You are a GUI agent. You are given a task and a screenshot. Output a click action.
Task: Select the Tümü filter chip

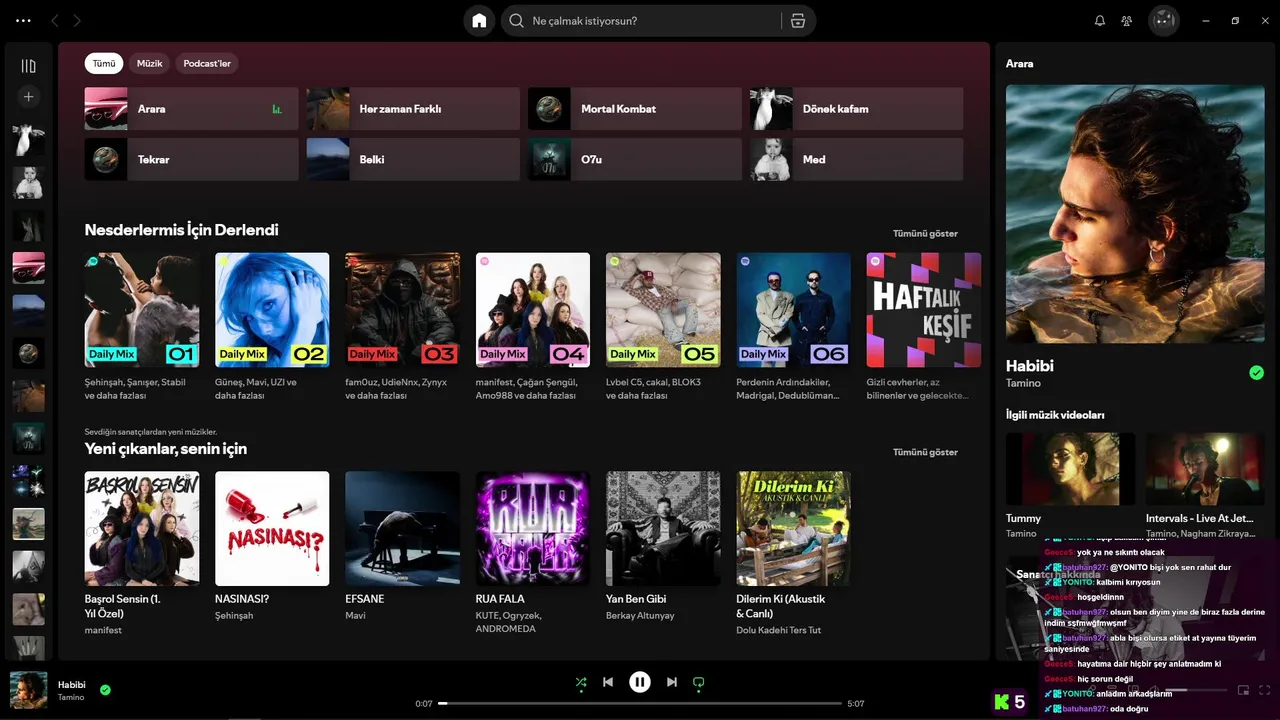(x=104, y=63)
